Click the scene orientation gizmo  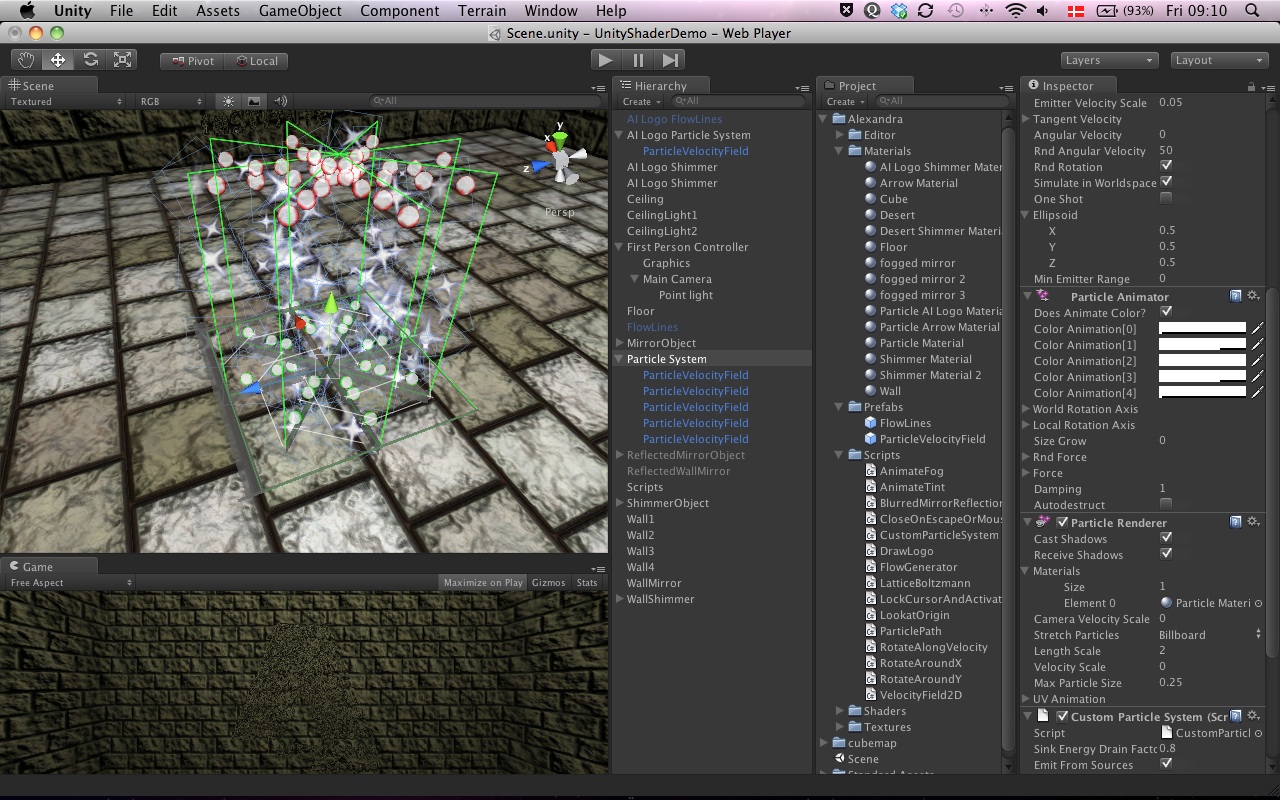(559, 160)
